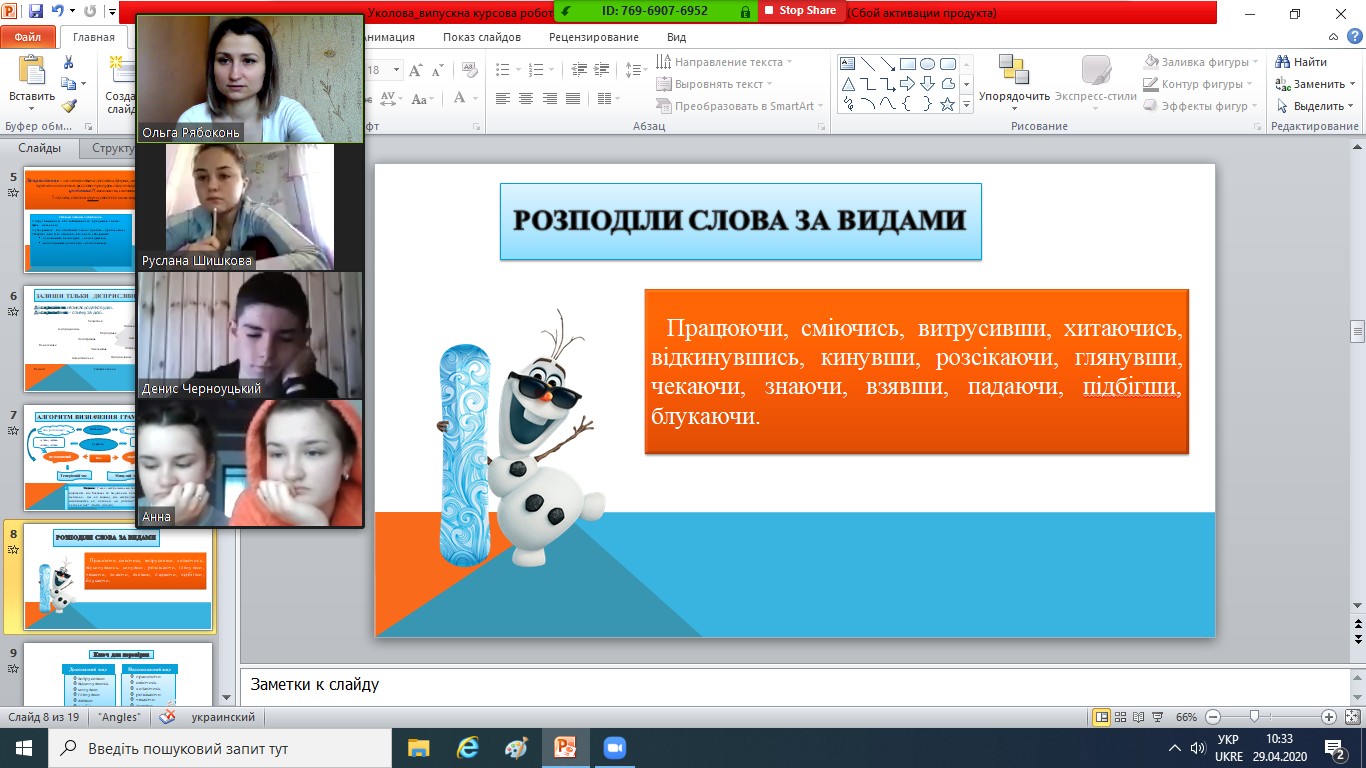Open the Упорядочить arrange menu
This screenshot has width=1366, height=768.
[x=1014, y=80]
